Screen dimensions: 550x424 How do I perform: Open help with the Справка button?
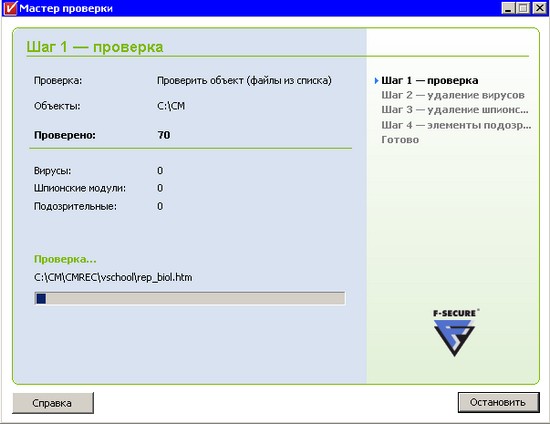[x=53, y=403]
